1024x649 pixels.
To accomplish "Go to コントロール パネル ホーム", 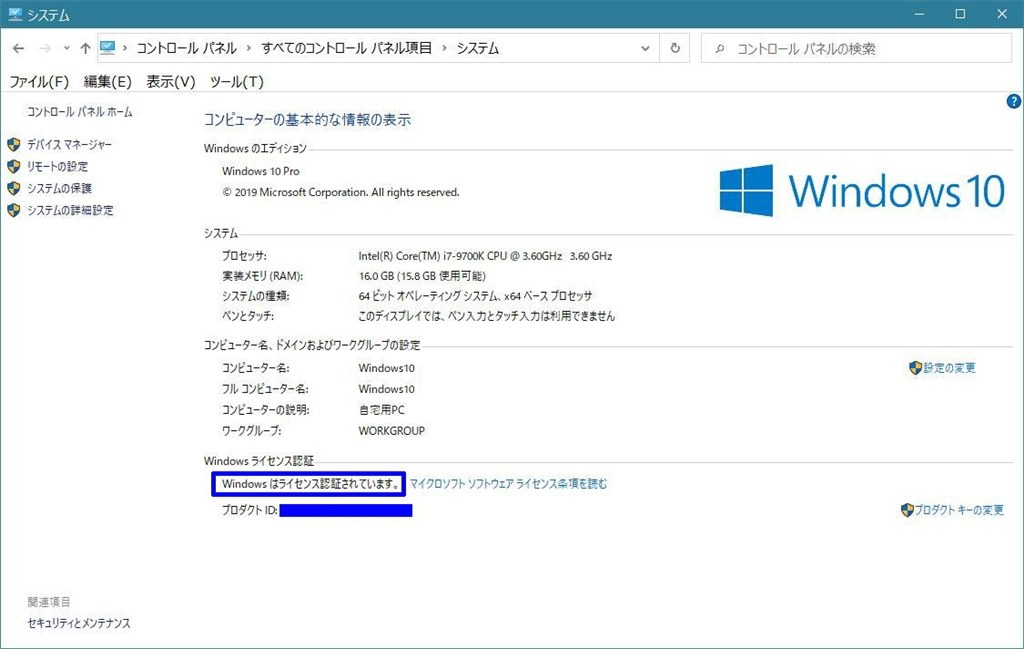I will [x=80, y=112].
